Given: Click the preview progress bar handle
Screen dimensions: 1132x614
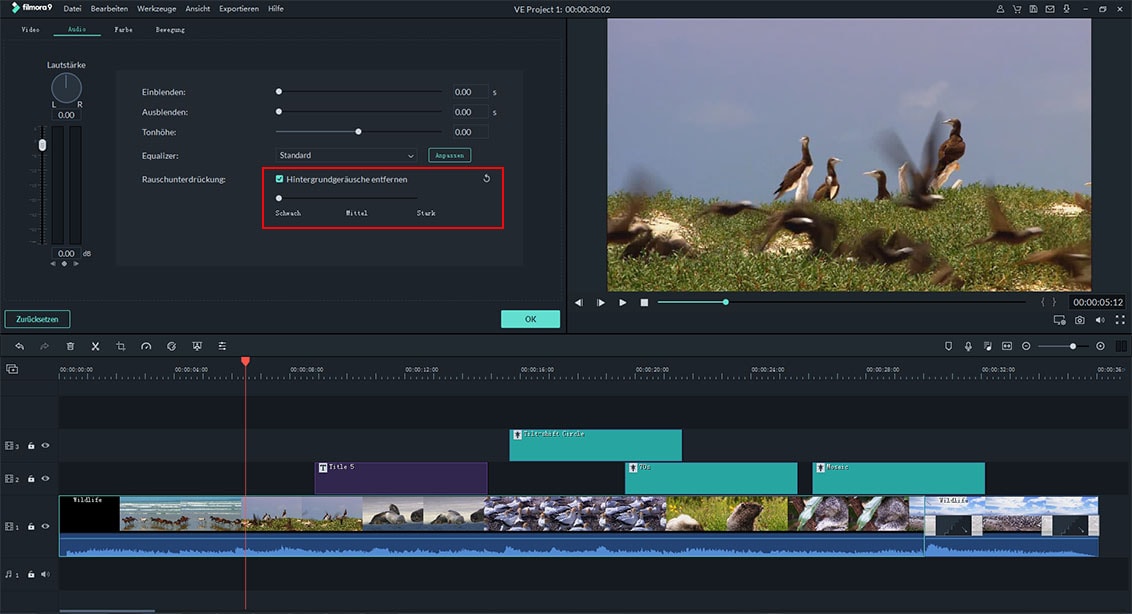Looking at the screenshot, I should [726, 302].
